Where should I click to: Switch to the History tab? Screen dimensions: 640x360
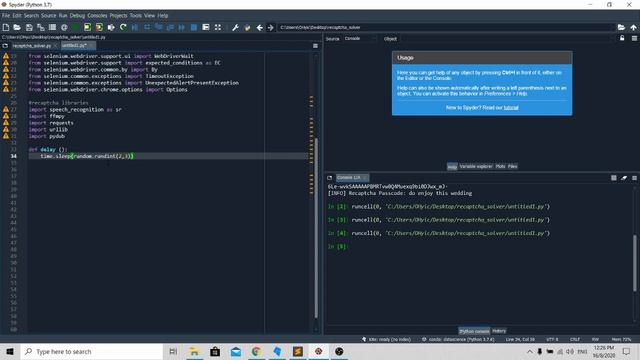tap(499, 331)
